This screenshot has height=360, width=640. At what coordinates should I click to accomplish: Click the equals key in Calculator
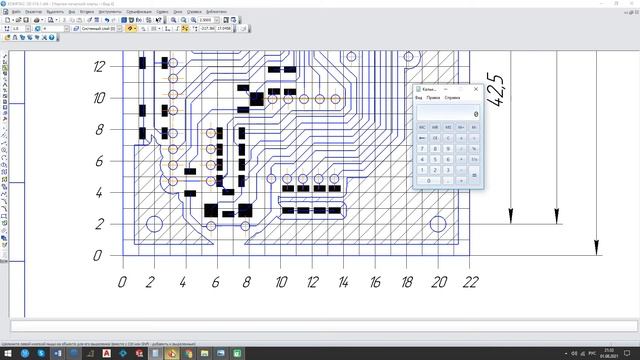(x=474, y=175)
